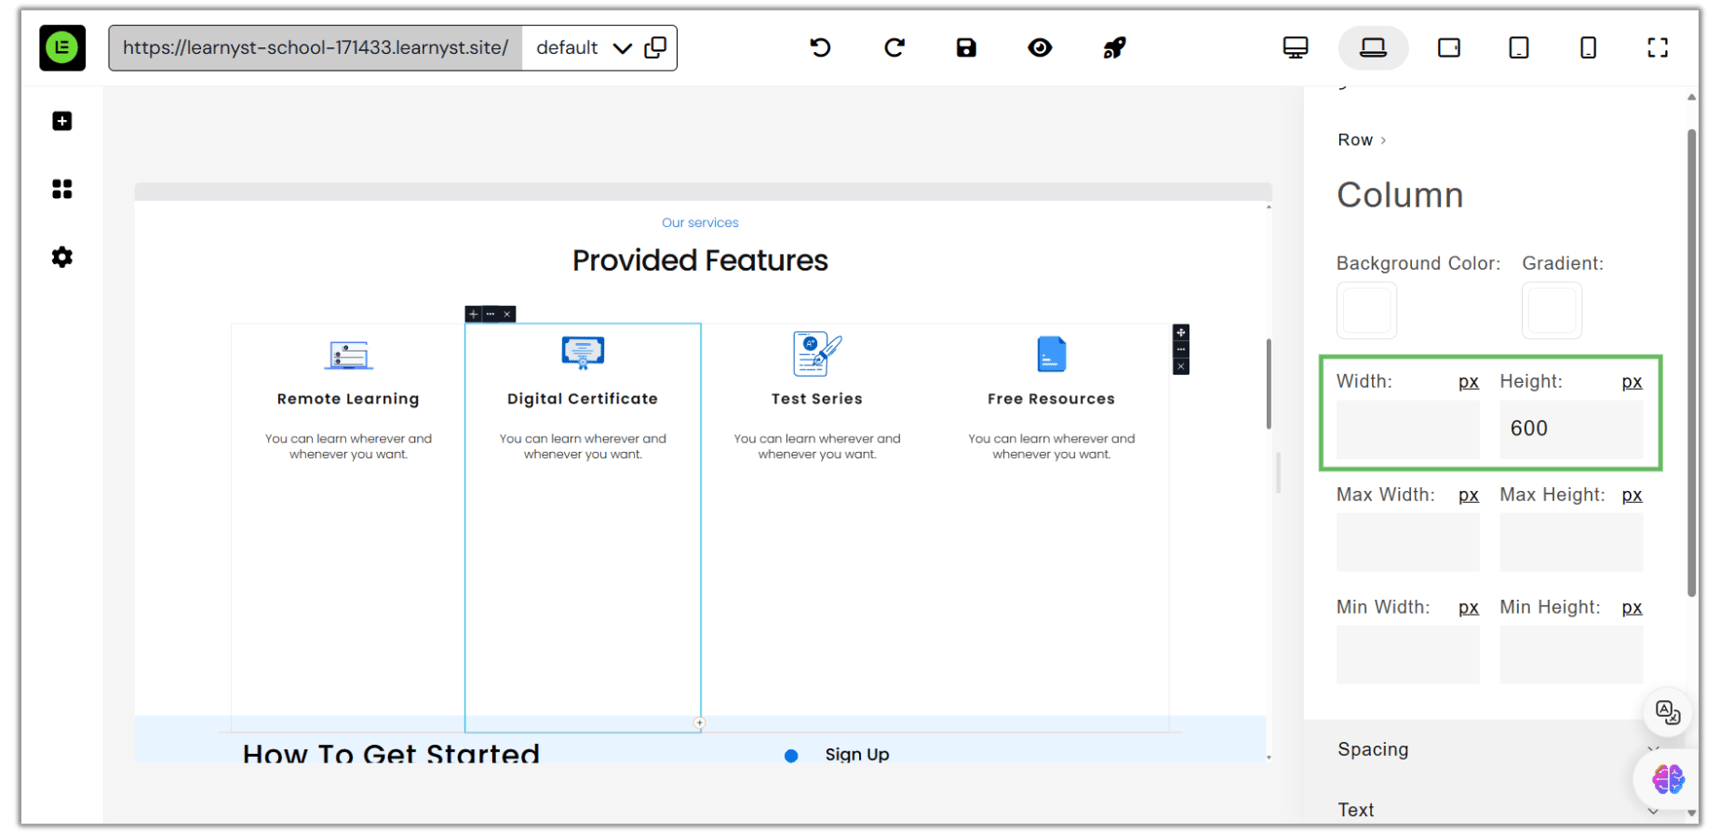Go to Row in the breadcrumb
The width and height of the screenshot is (1720, 834).
[1355, 140]
